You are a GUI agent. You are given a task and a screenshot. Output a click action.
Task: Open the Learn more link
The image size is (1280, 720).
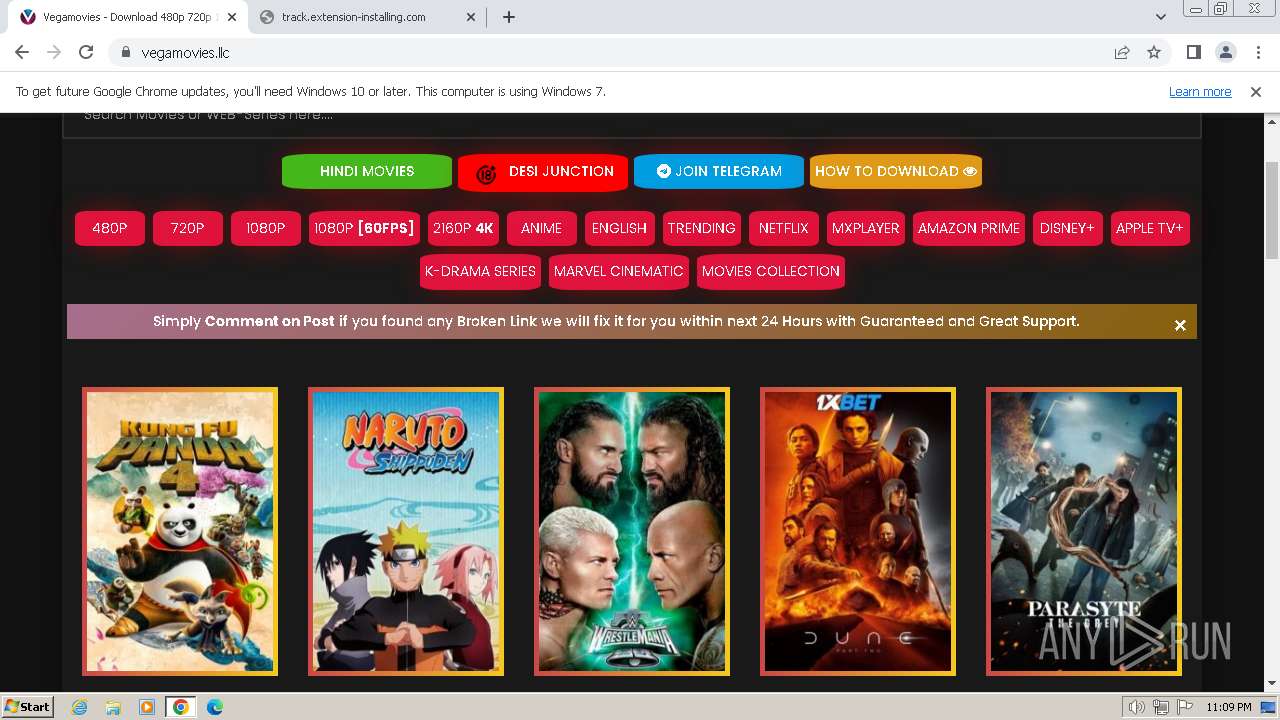pyautogui.click(x=1200, y=92)
